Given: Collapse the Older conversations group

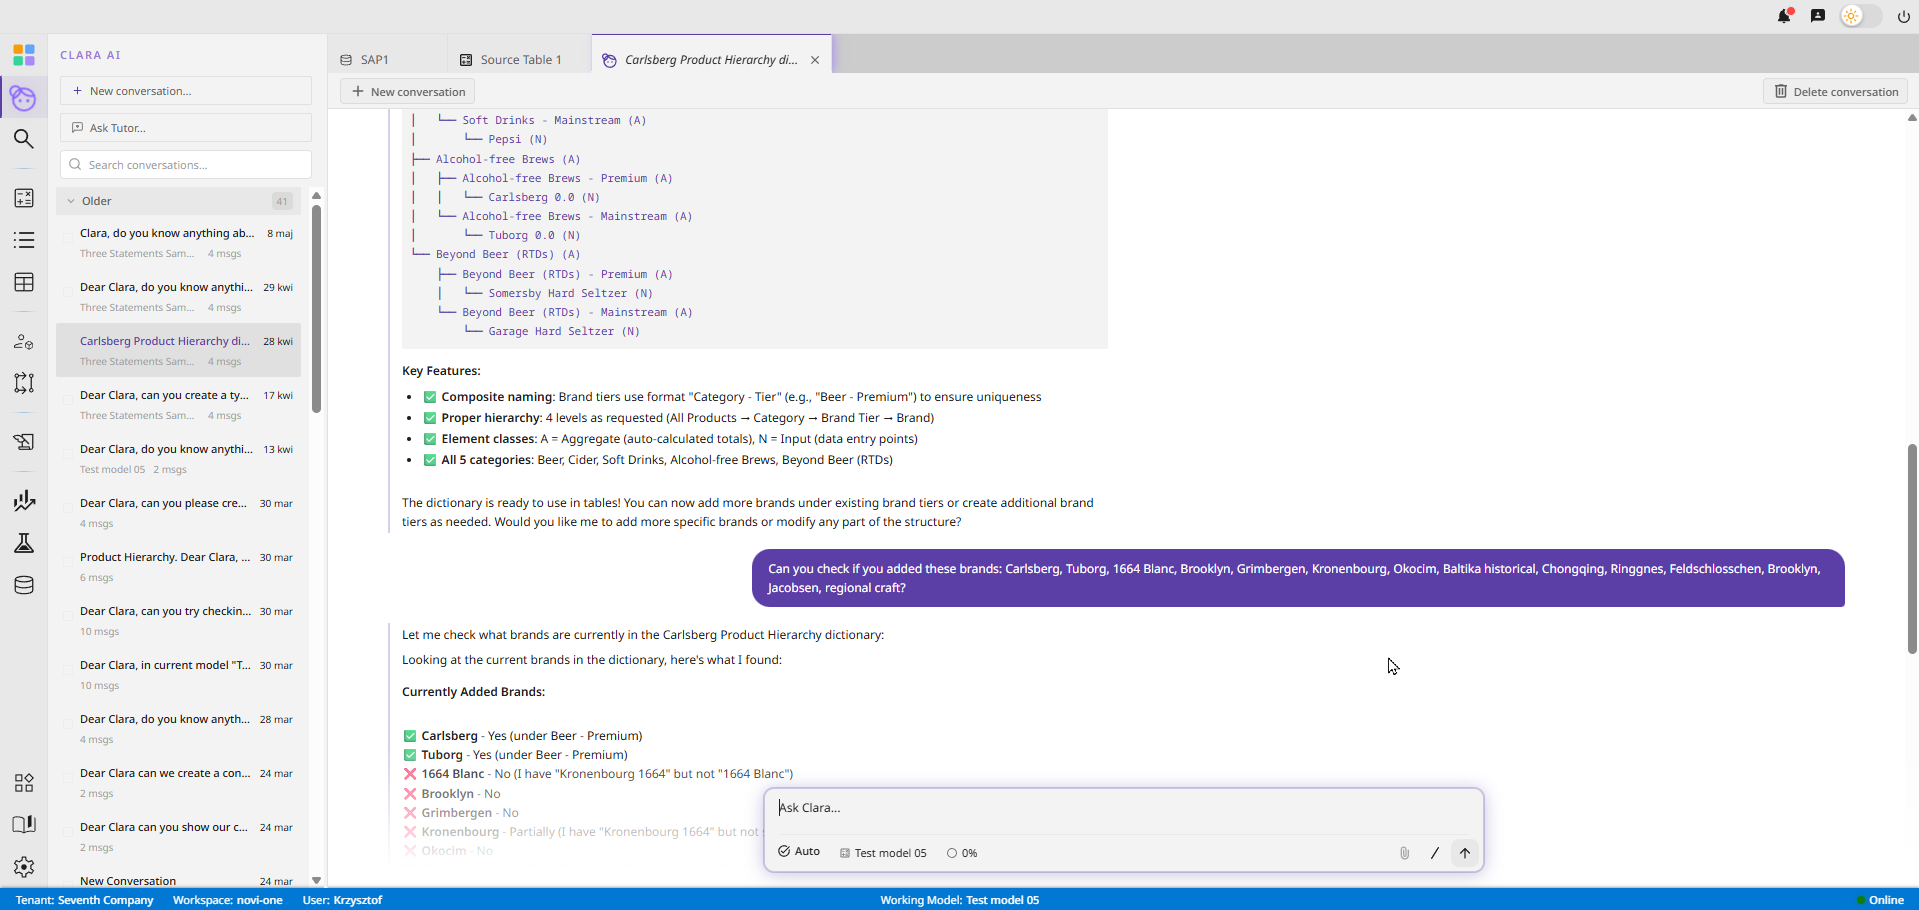Looking at the screenshot, I should 71,201.
